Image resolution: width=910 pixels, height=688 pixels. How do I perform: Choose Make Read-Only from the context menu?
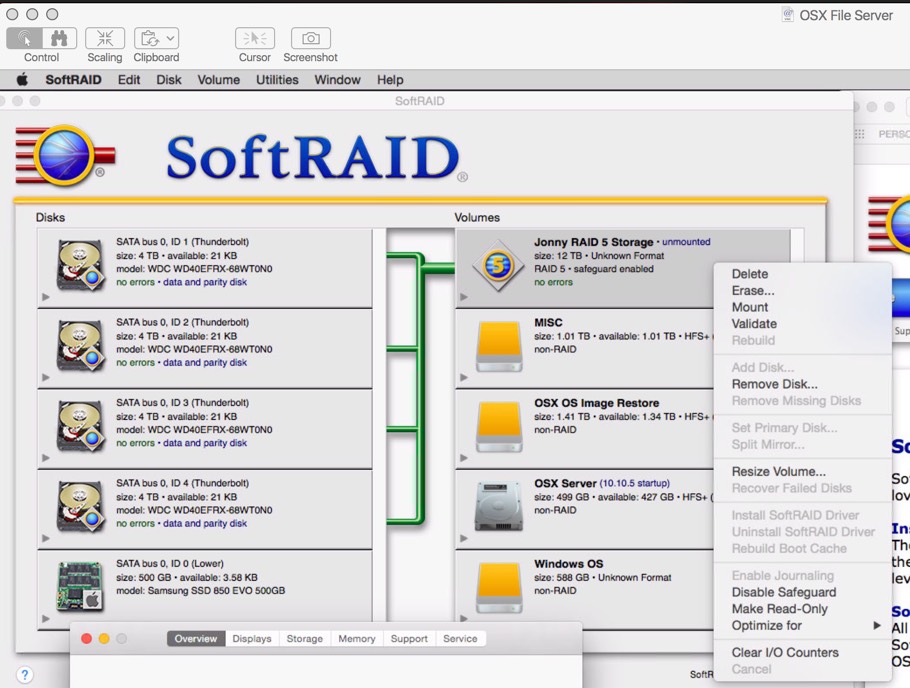coord(803,609)
